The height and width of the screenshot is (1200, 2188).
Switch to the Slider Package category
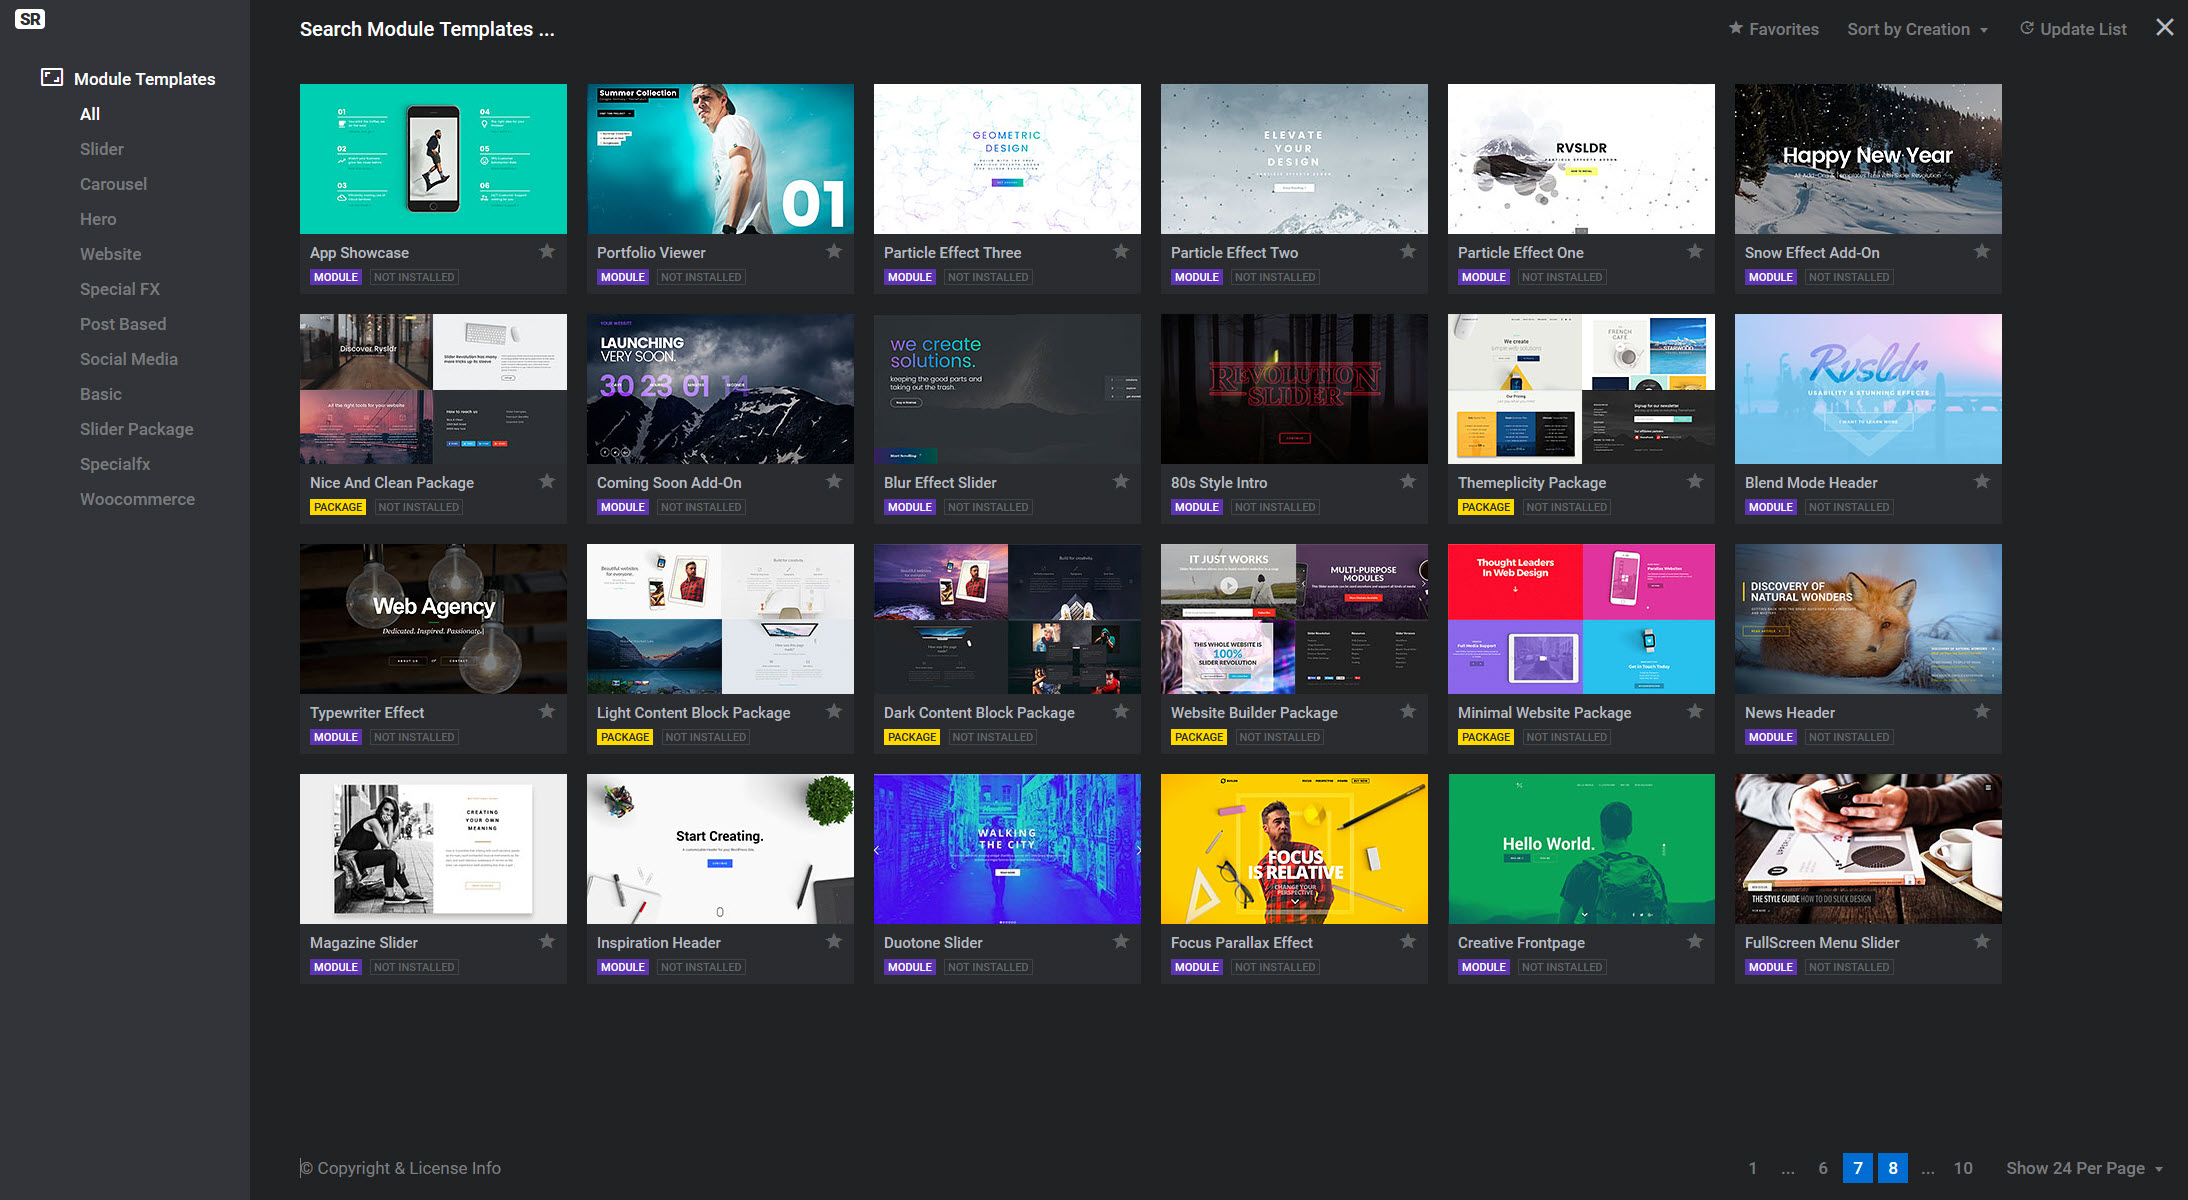click(137, 429)
